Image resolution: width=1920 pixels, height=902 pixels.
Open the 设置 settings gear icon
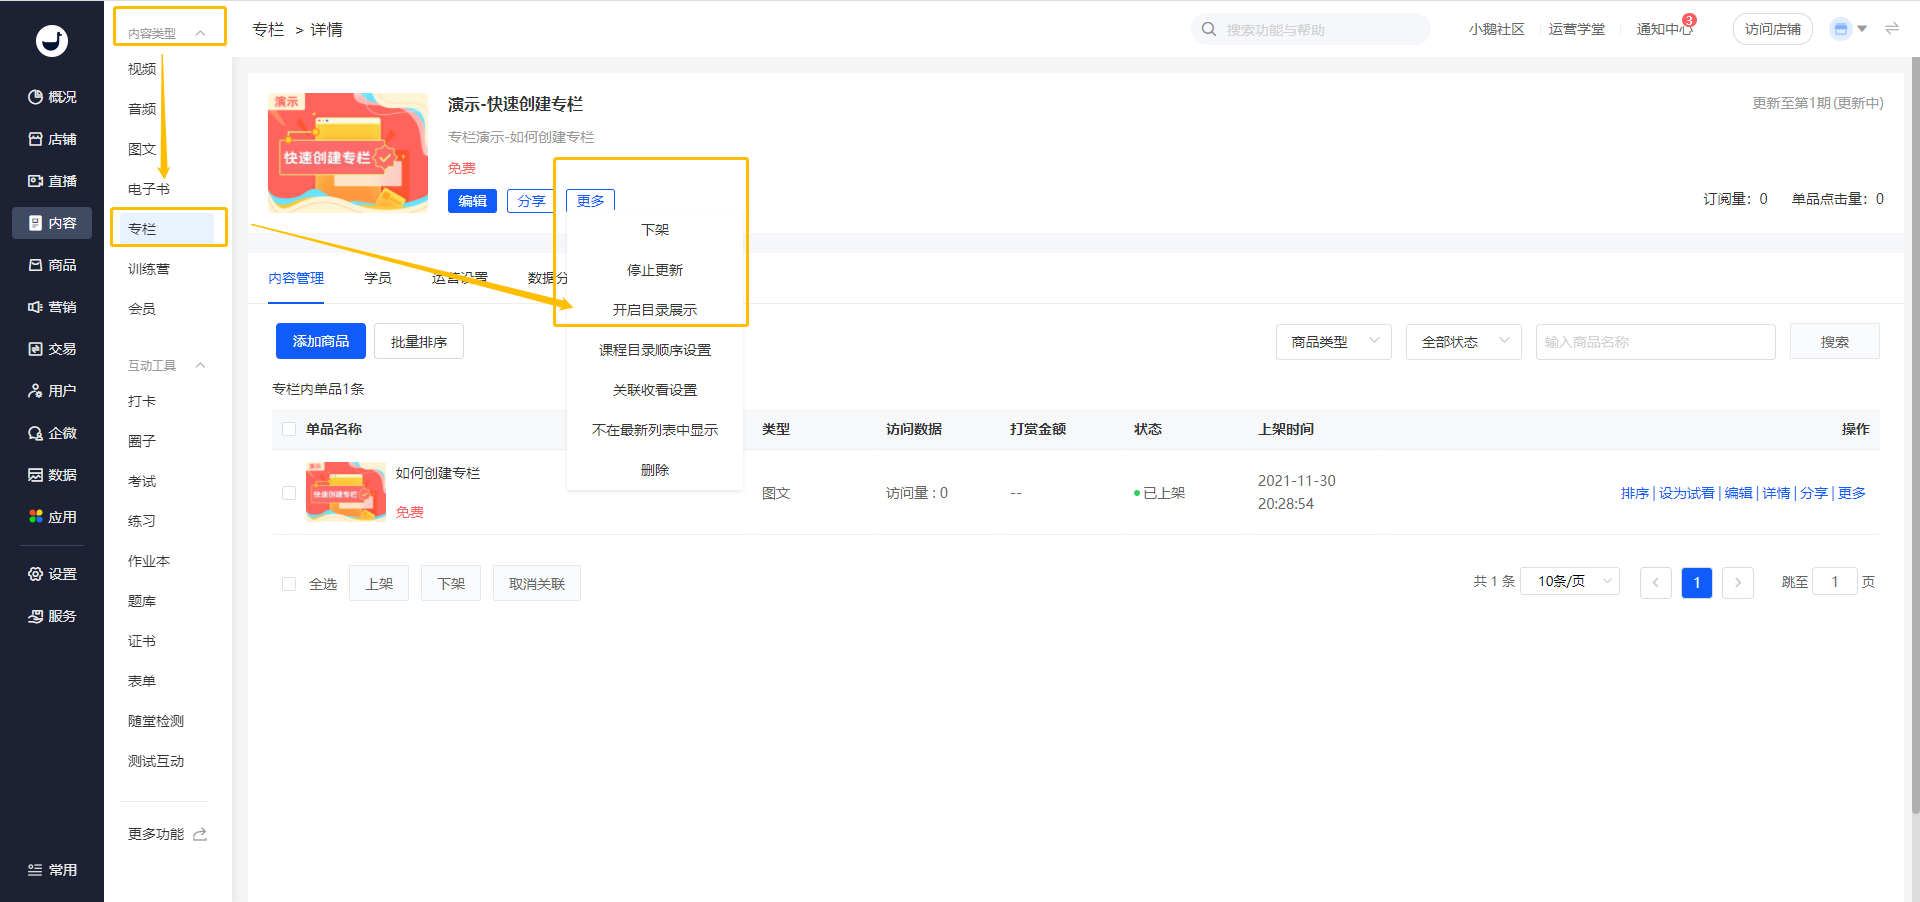(36, 574)
